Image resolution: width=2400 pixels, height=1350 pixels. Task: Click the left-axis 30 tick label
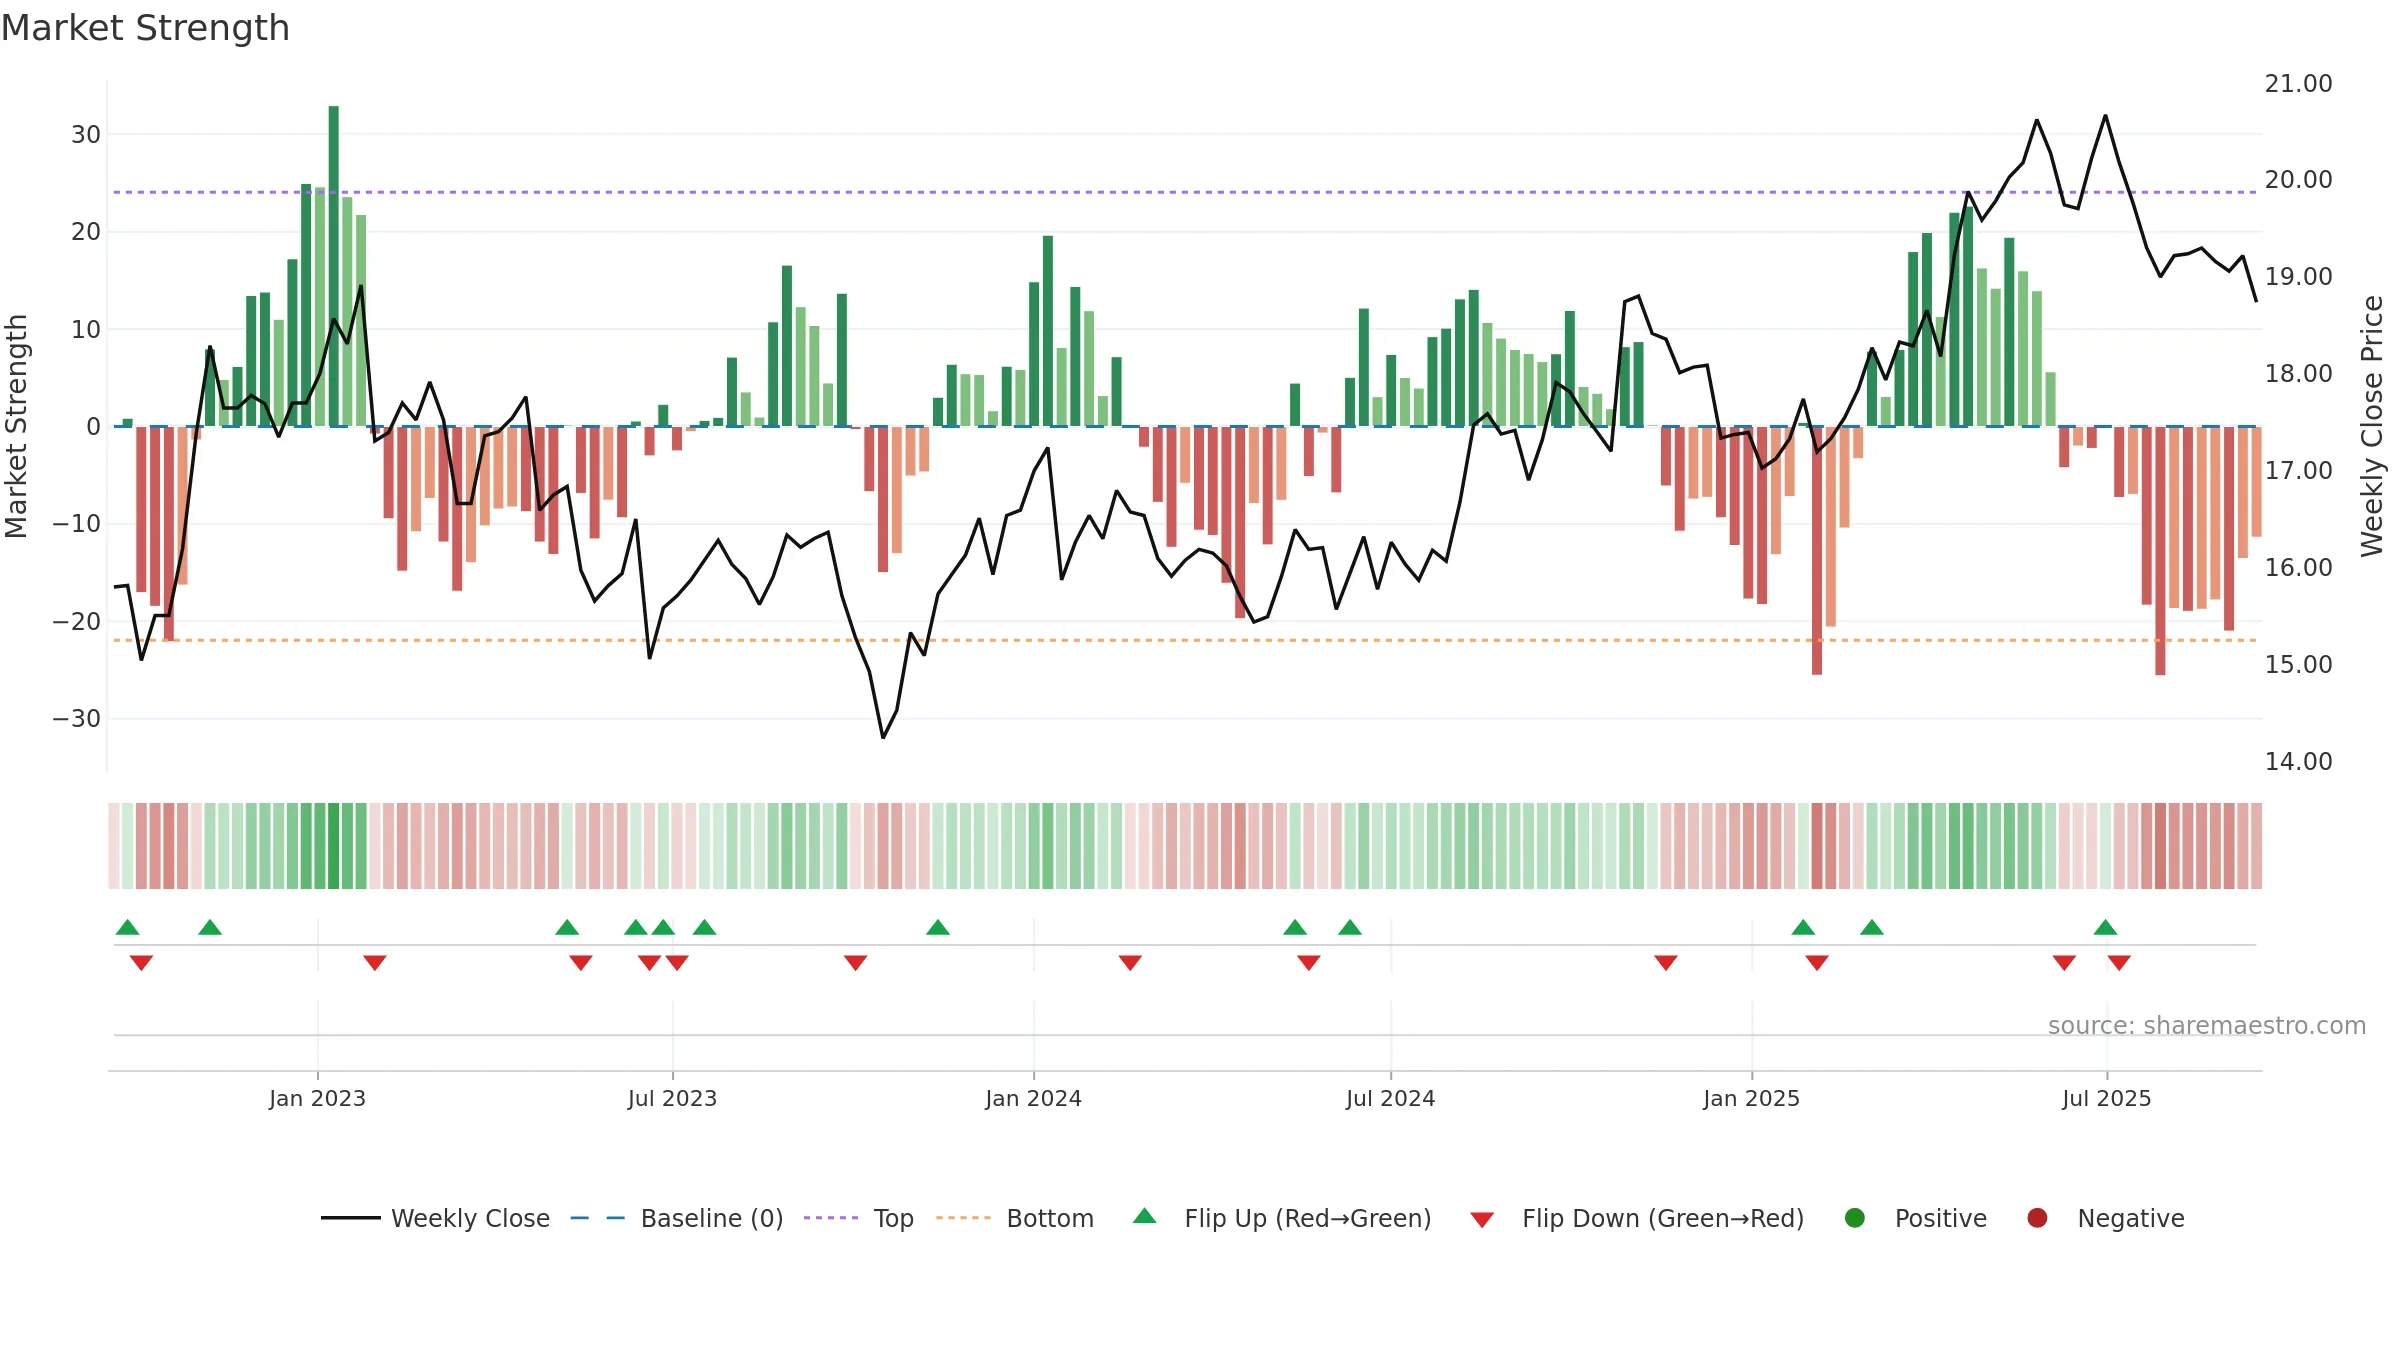tap(86, 135)
